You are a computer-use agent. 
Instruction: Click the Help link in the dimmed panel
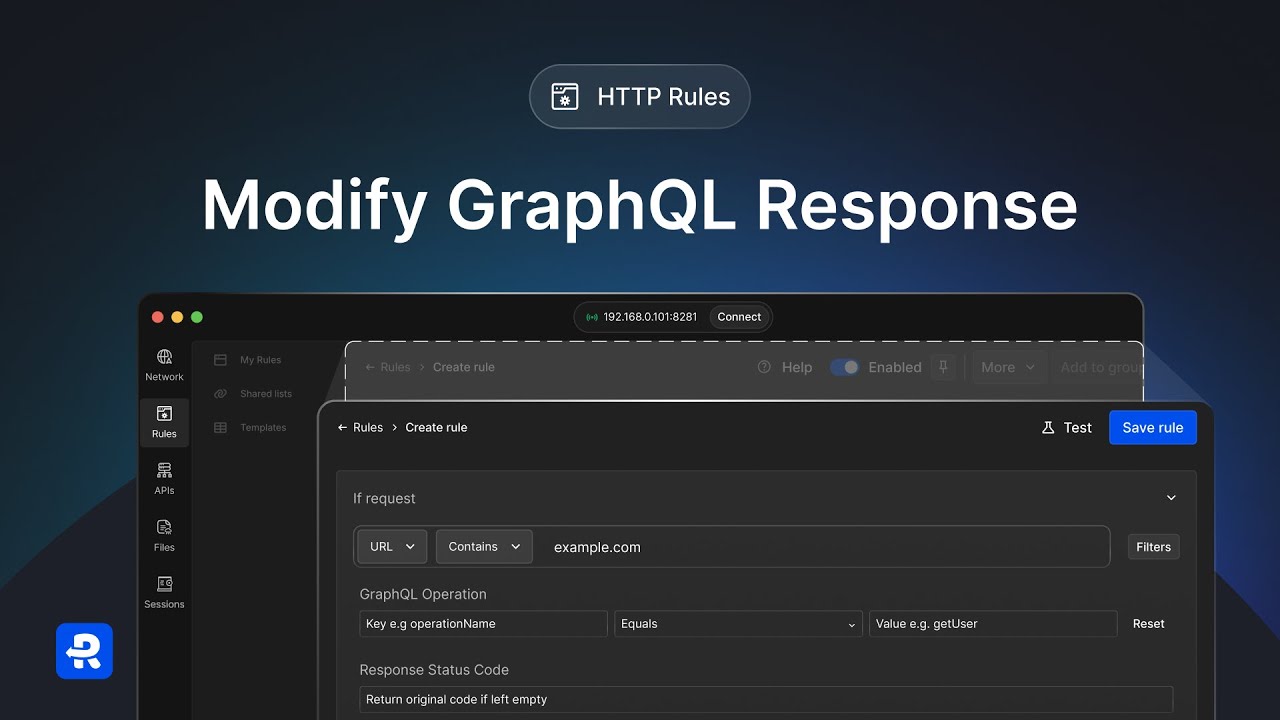click(x=797, y=367)
